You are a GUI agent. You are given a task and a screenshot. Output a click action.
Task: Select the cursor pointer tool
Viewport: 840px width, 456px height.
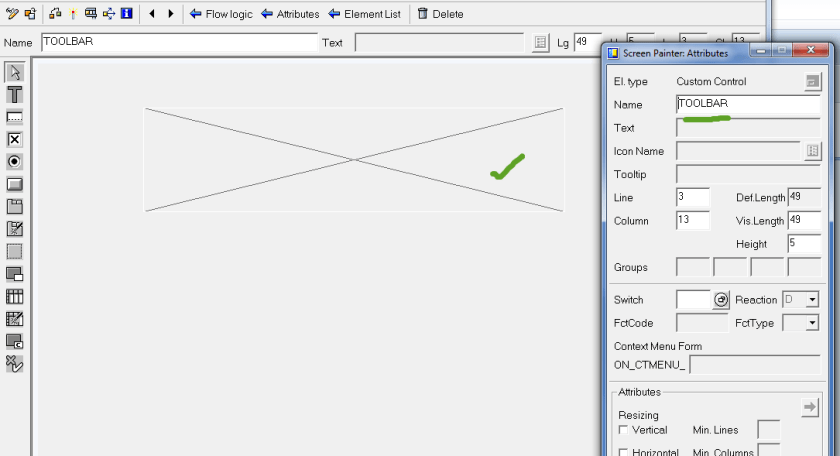click(14, 72)
